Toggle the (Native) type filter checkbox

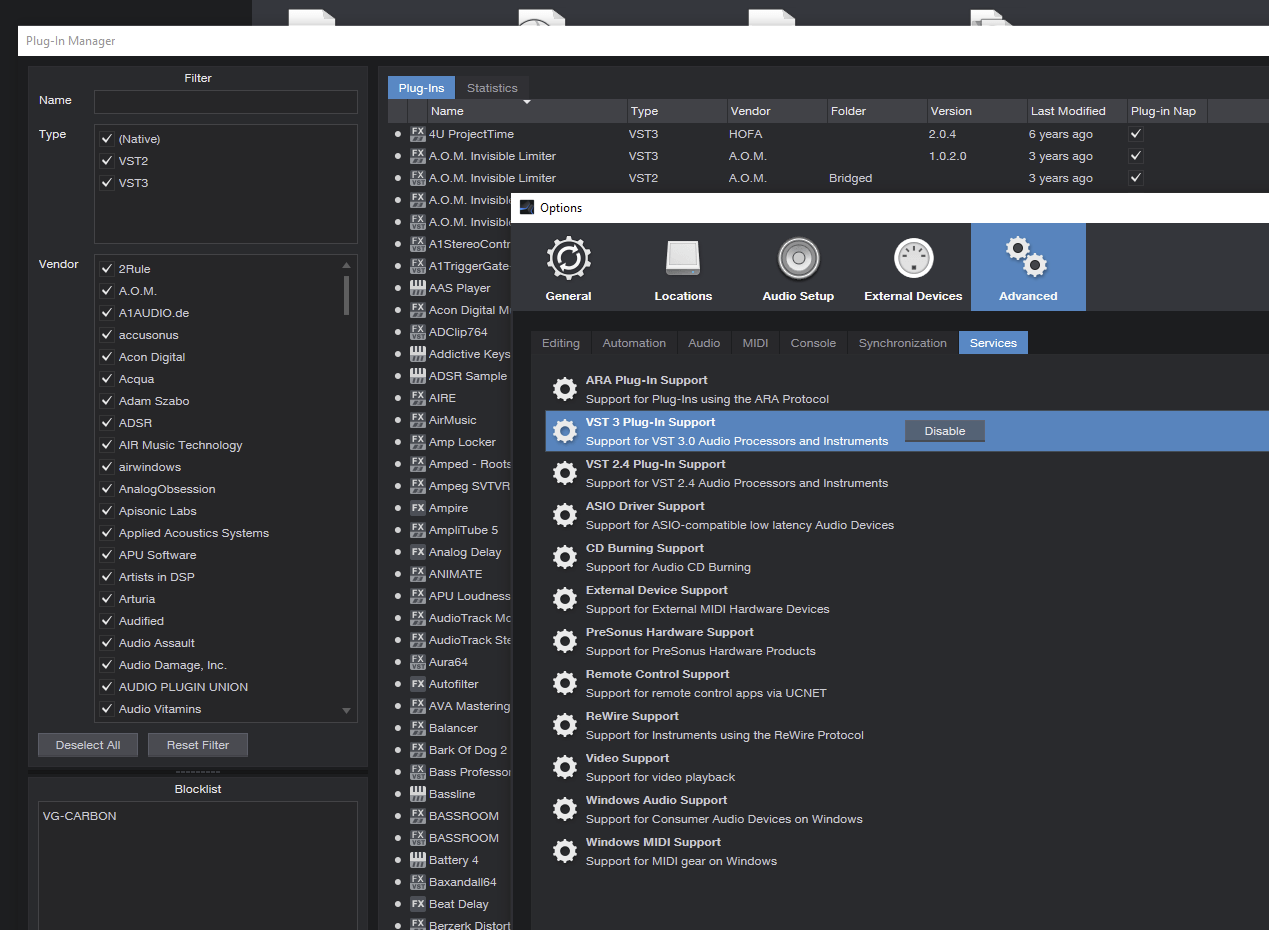pos(107,139)
